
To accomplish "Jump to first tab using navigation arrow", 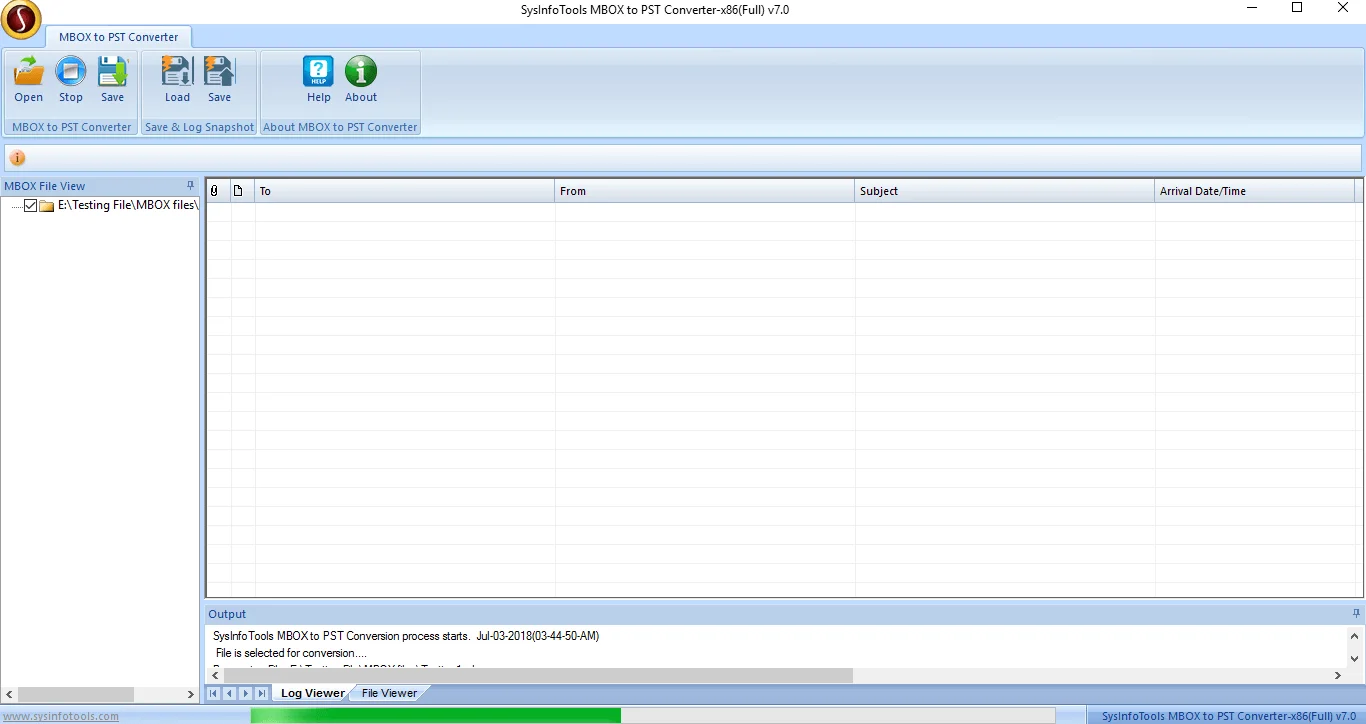I will click(213, 693).
